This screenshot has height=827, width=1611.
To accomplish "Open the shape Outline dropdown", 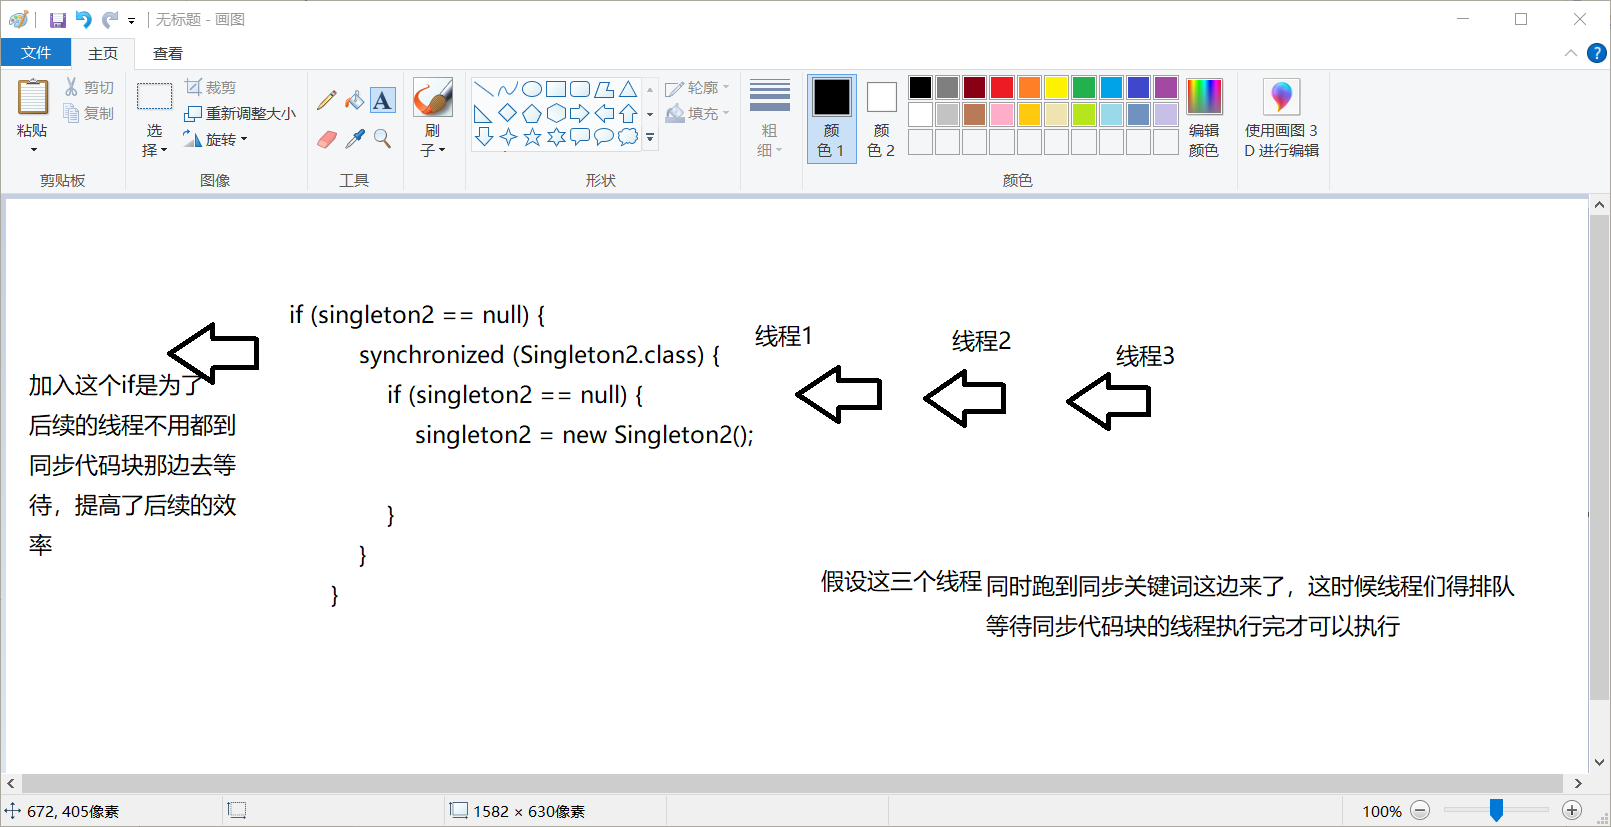I will click(697, 88).
